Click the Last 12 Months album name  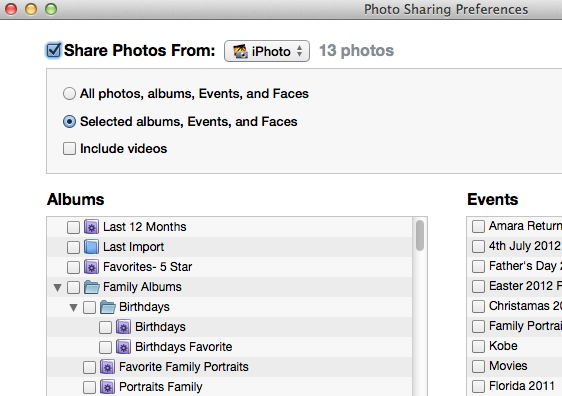coord(144,227)
